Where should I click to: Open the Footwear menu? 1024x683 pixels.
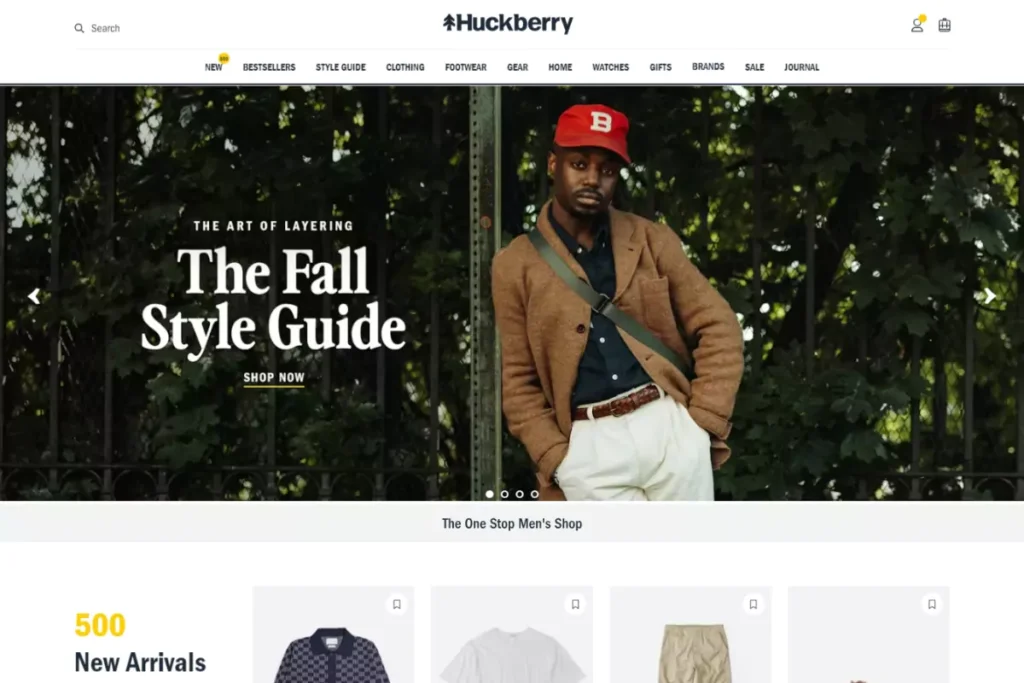click(466, 67)
